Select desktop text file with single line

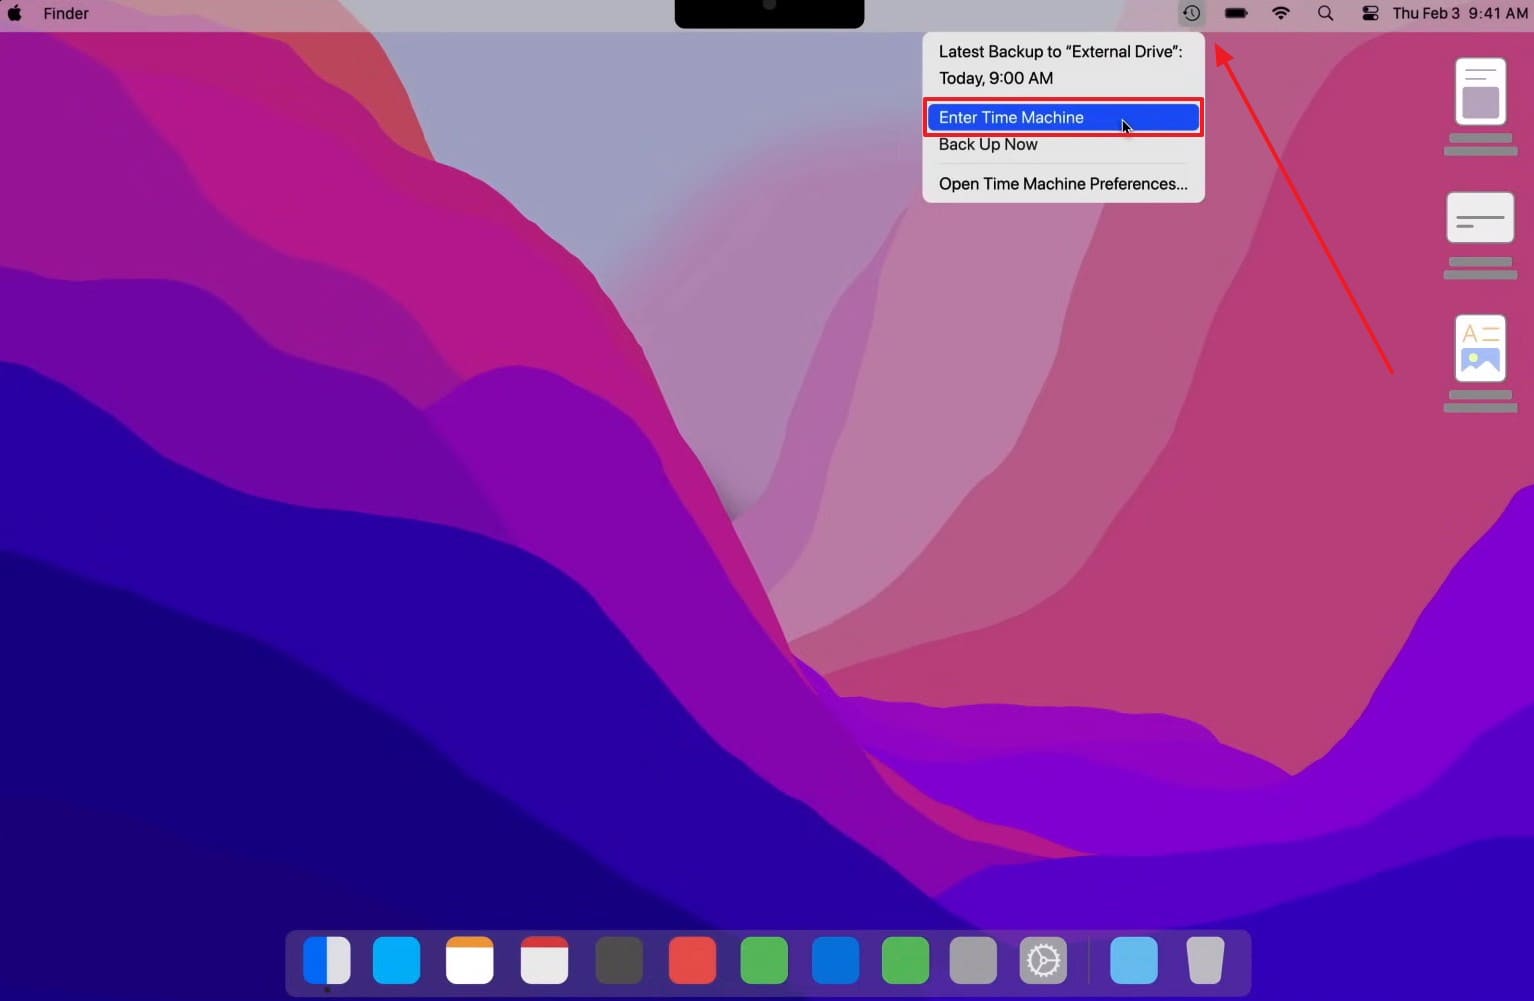pos(1480,218)
